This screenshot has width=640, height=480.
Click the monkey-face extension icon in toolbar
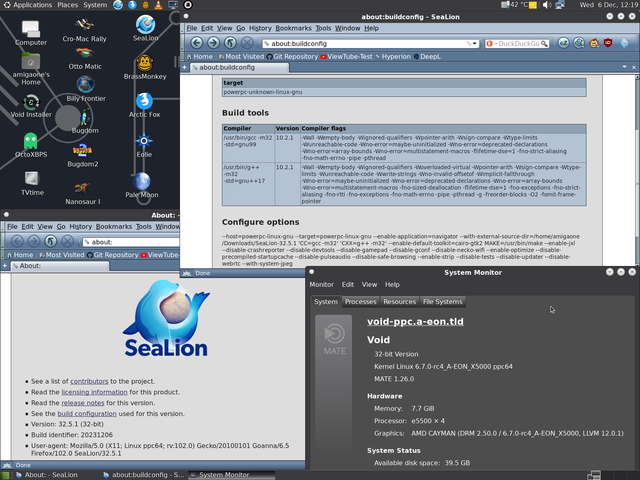coord(594,43)
